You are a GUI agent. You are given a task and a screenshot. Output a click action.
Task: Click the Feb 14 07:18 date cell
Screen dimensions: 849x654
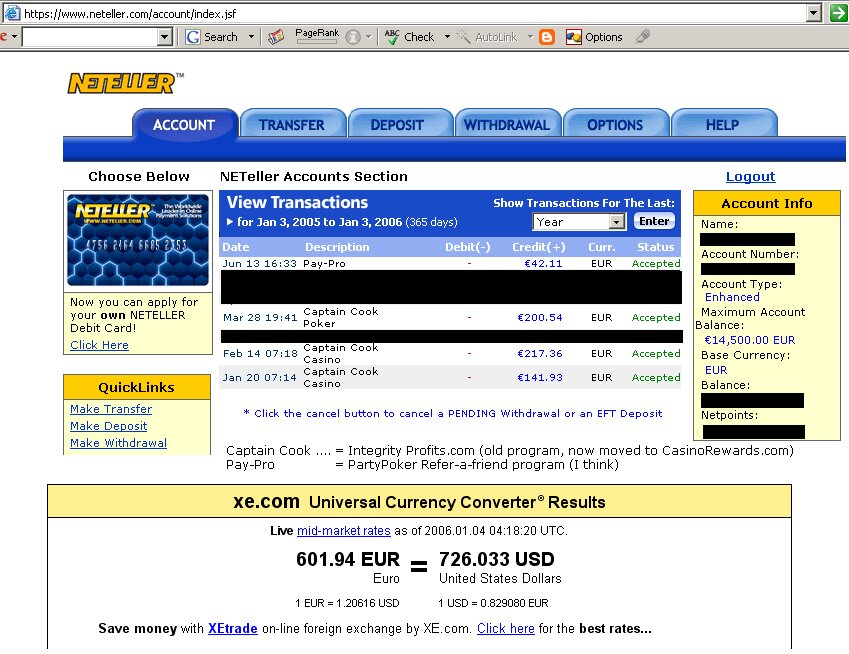coord(260,354)
